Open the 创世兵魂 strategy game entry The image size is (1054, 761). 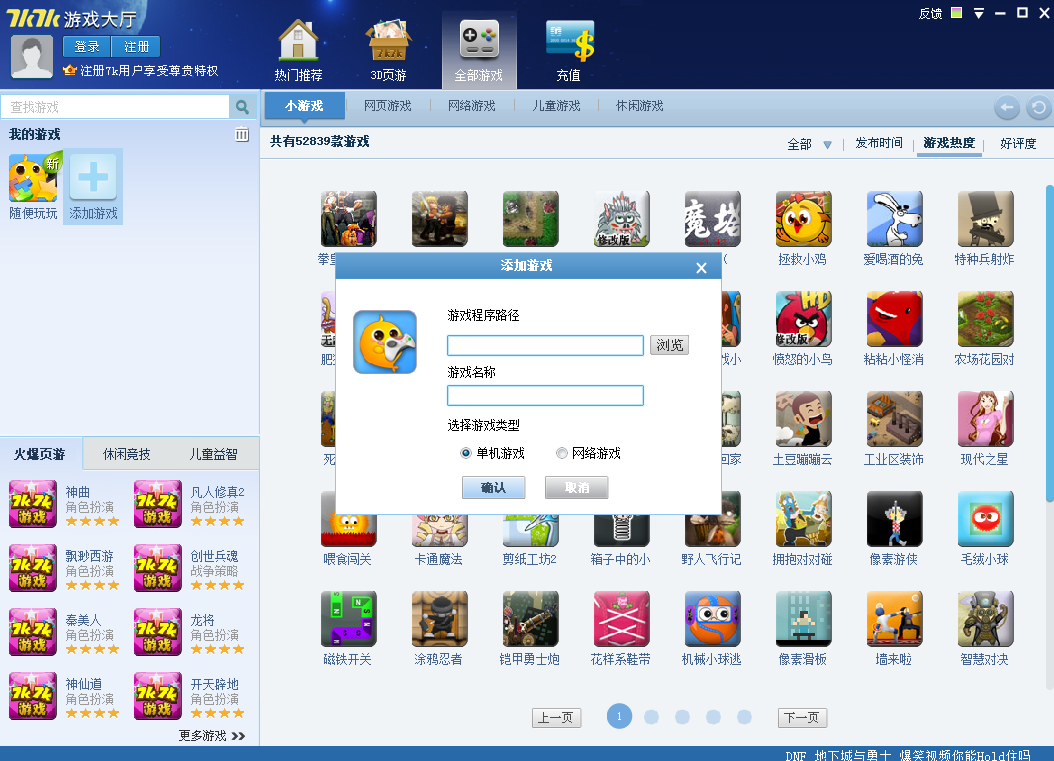[x=190, y=568]
